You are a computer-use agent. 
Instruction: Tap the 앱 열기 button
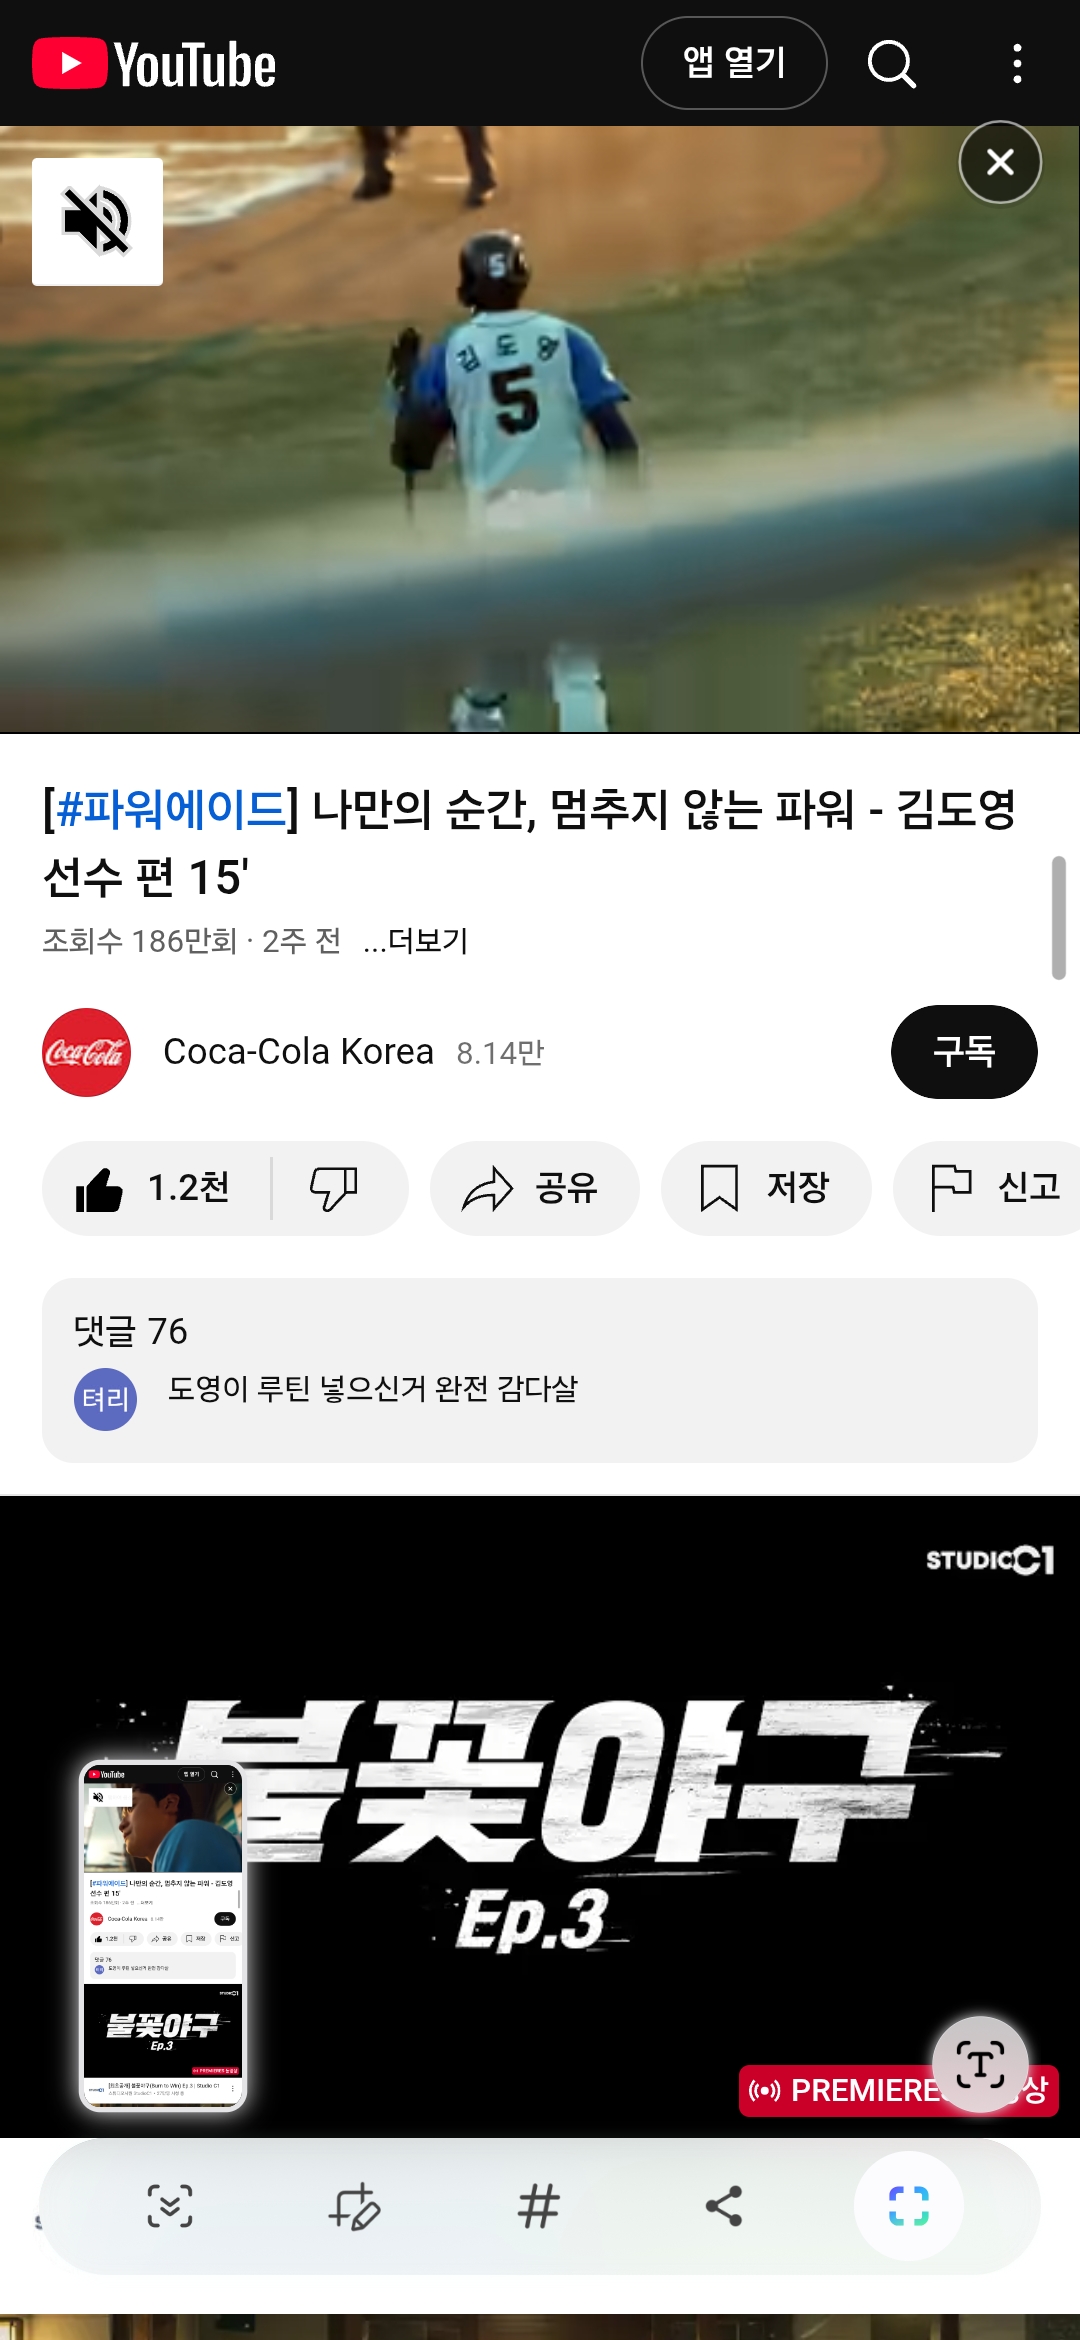coord(734,63)
